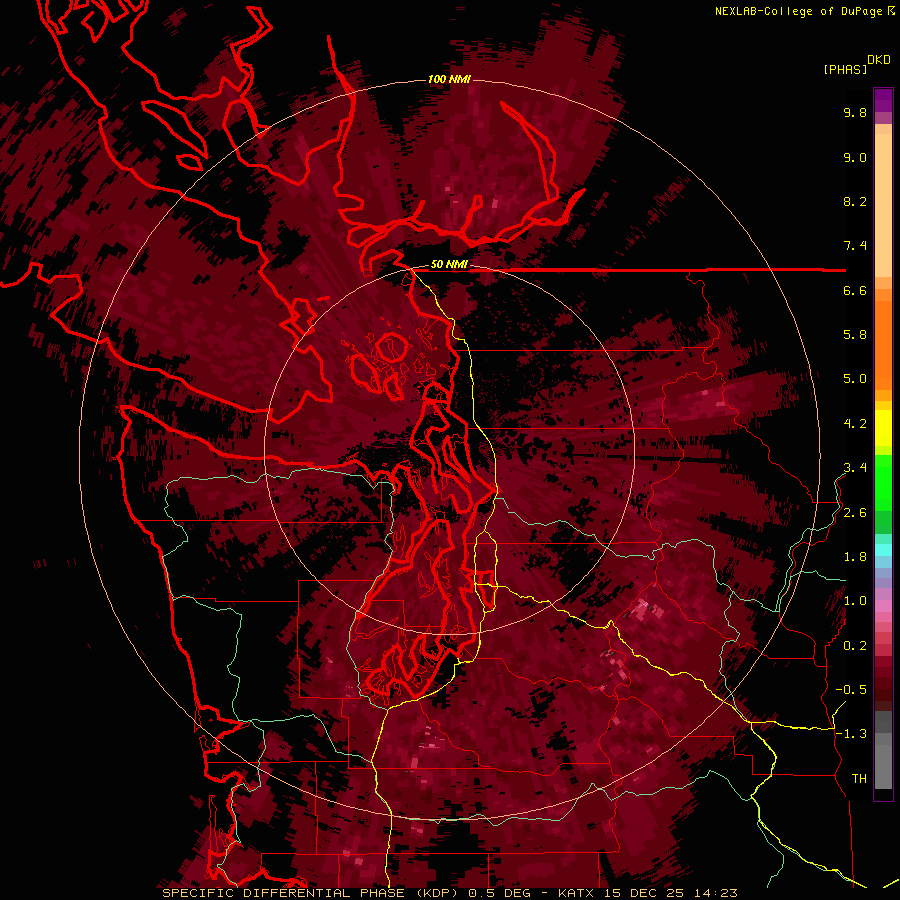Click the [PHAS] units label
This screenshot has width=900, height=900.
point(845,70)
